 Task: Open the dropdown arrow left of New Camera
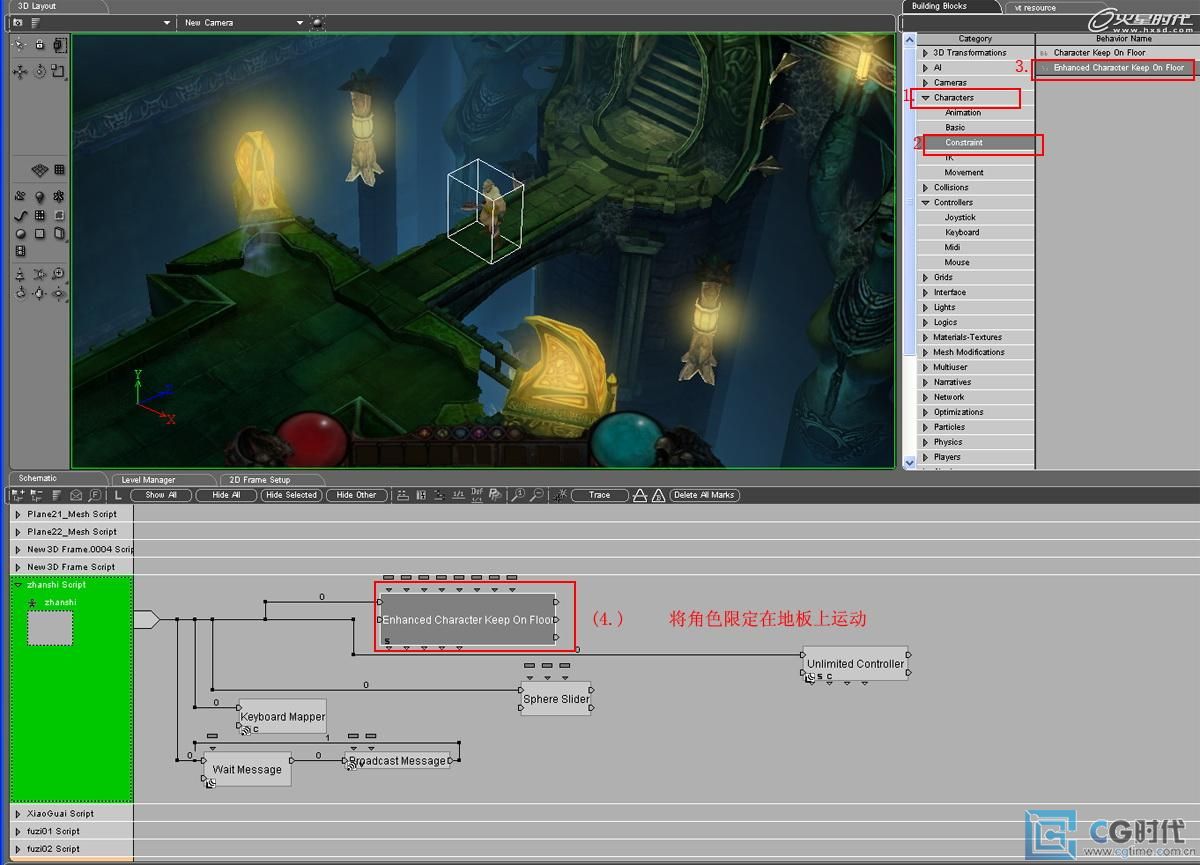[167, 22]
